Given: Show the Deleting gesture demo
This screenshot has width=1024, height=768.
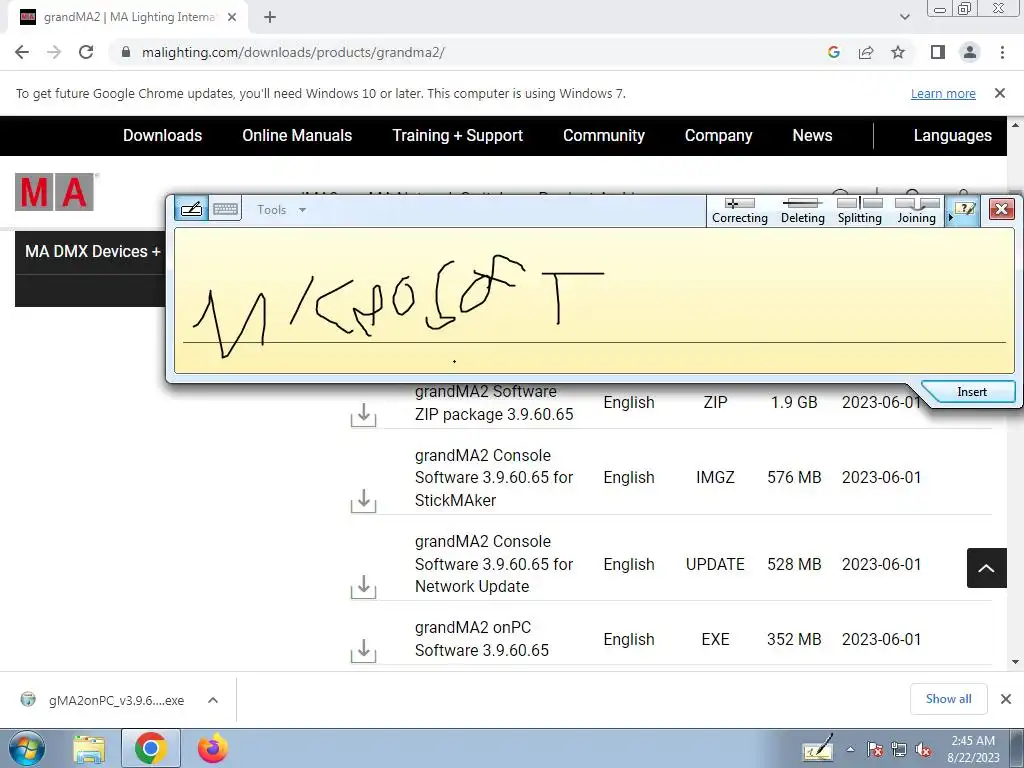Looking at the screenshot, I should coord(803,211).
